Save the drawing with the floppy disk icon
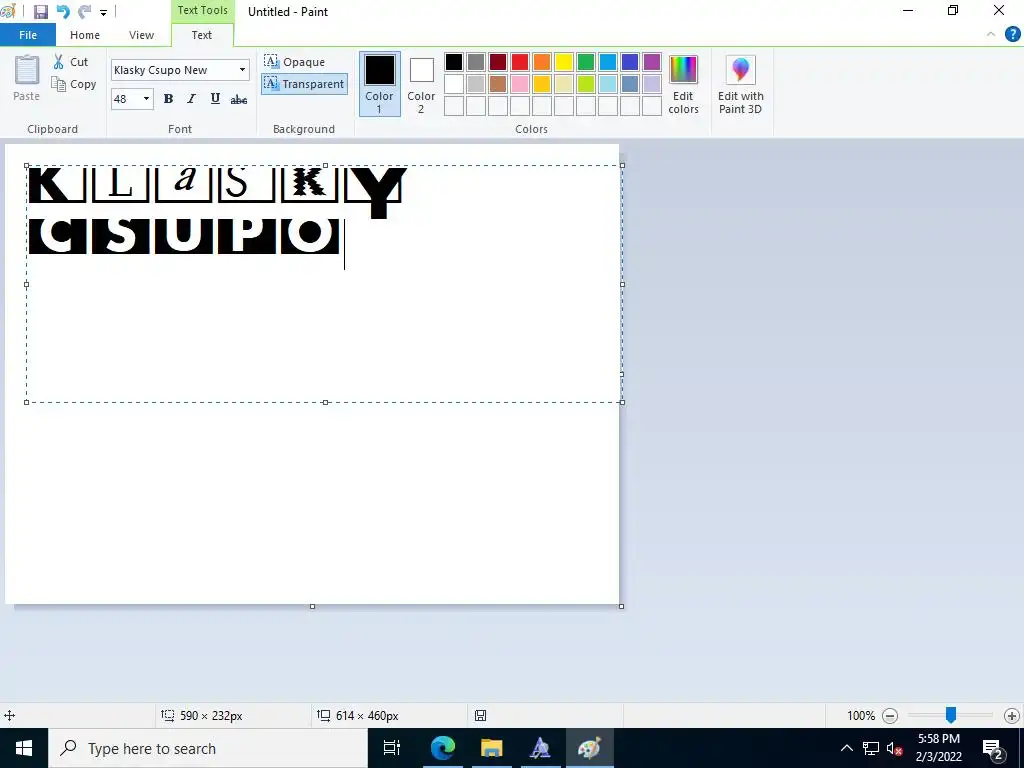 40,12
